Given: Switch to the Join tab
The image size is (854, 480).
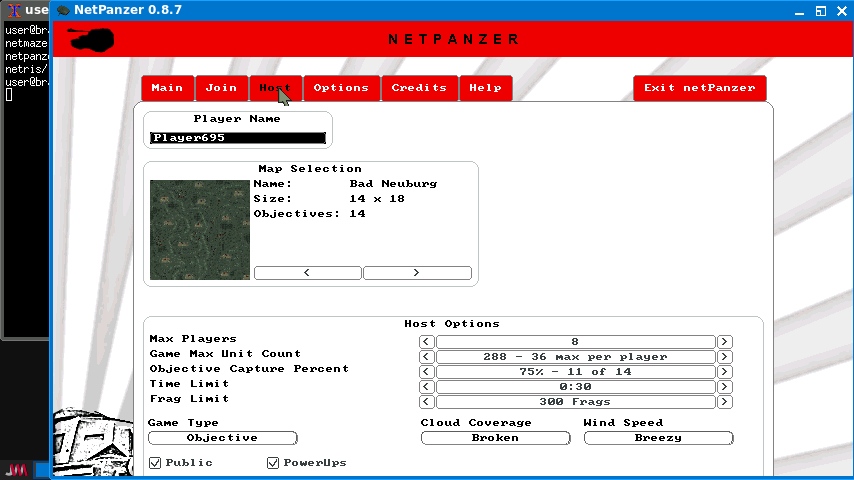Looking at the screenshot, I should 221,88.
